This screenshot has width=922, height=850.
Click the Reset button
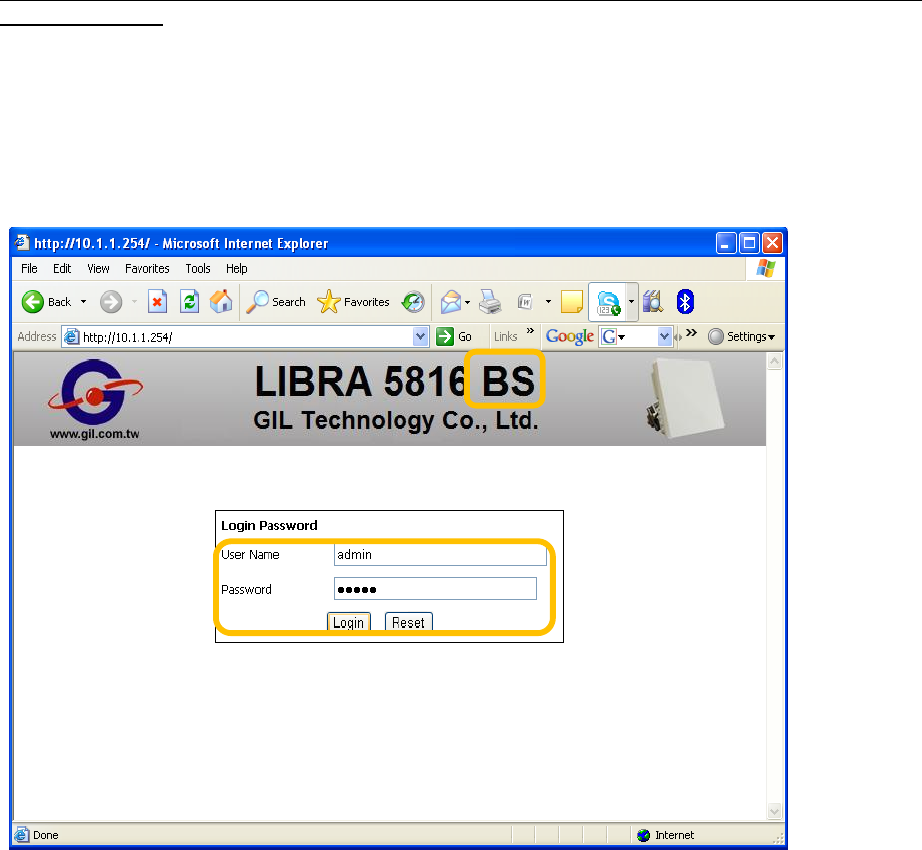click(x=409, y=622)
